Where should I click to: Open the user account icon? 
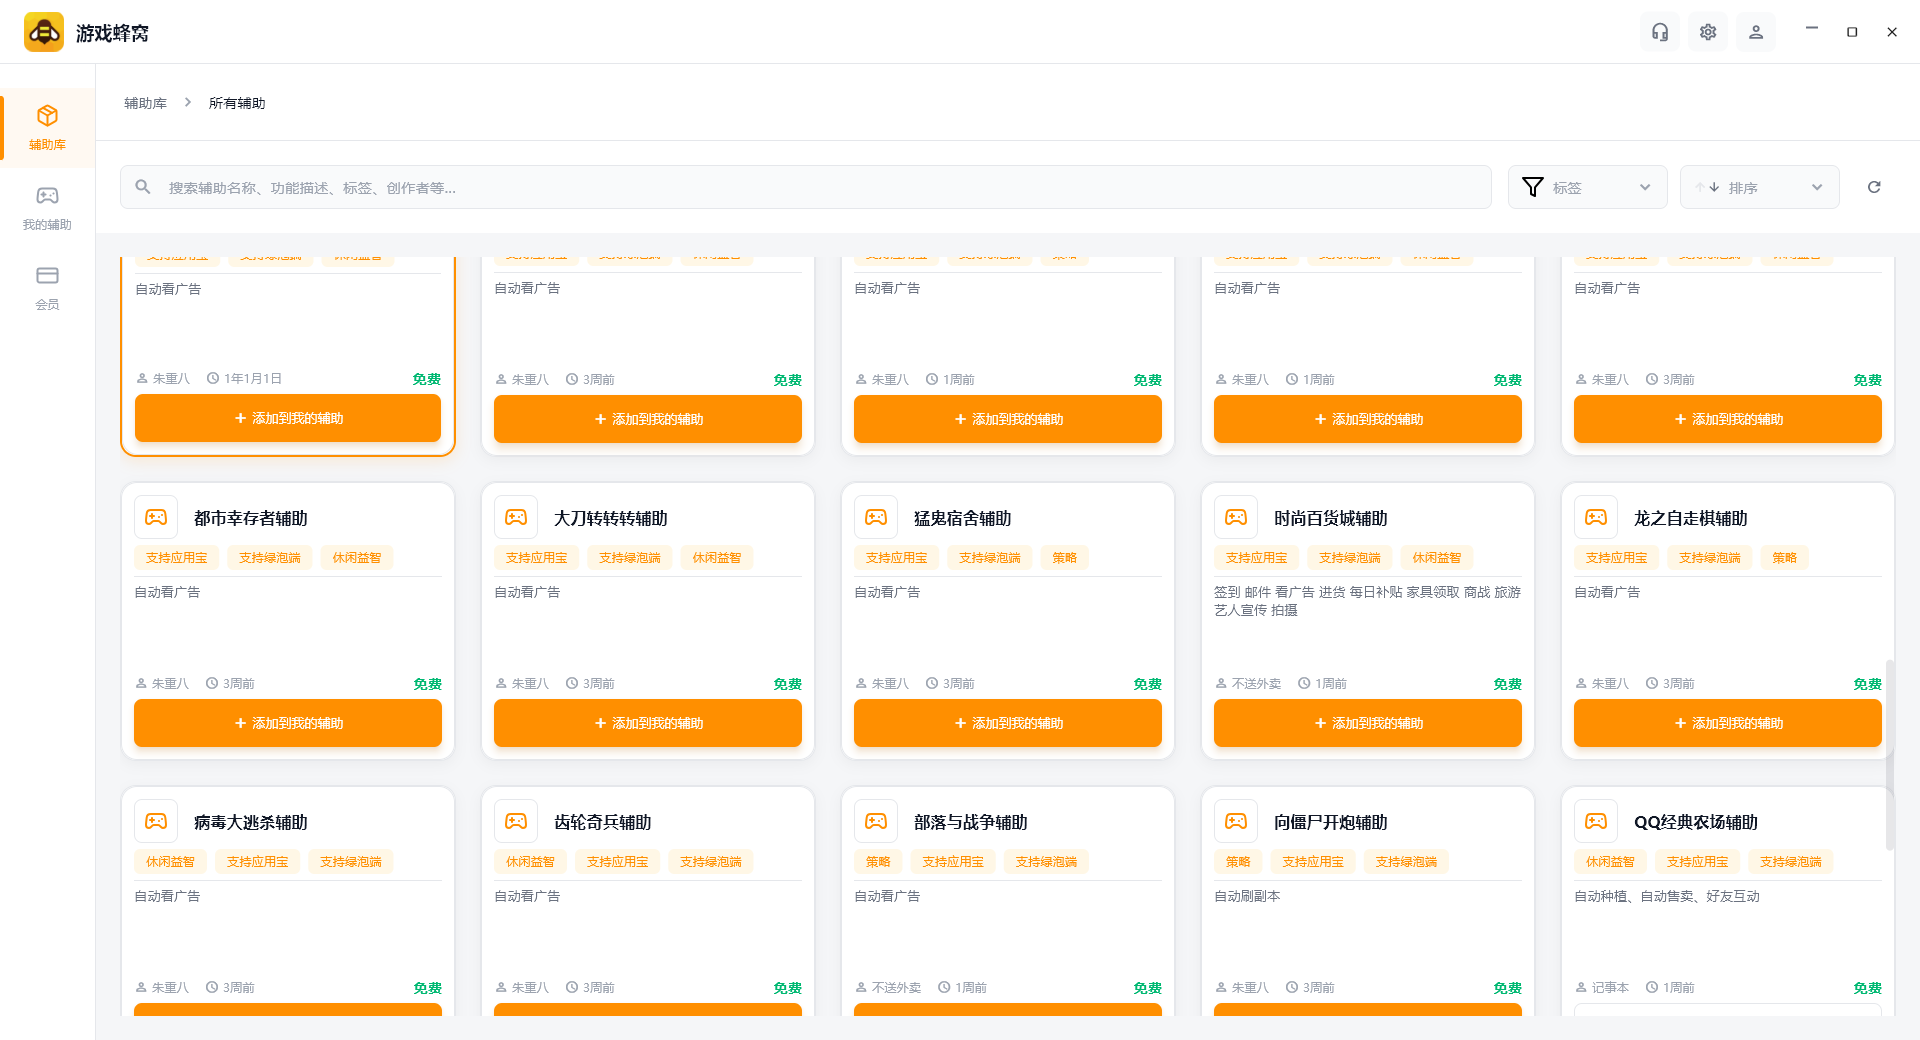tap(1756, 32)
